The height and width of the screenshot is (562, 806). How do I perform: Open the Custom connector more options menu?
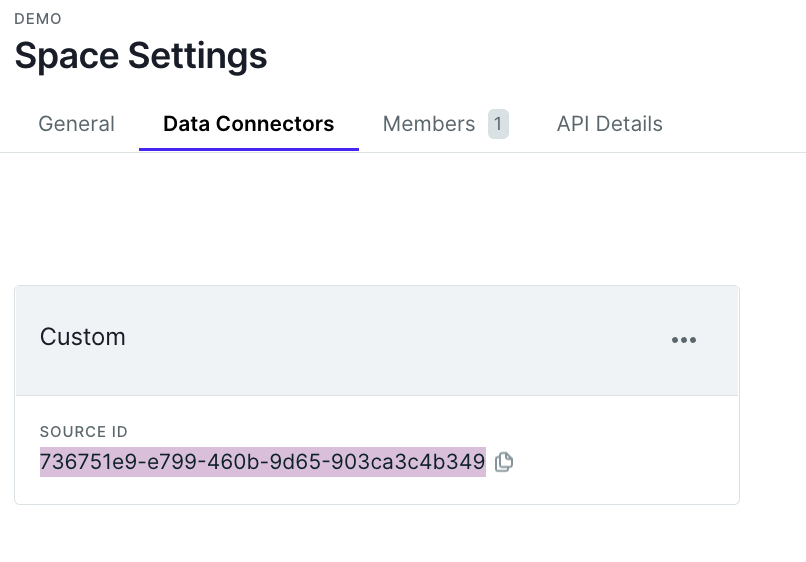pos(684,340)
